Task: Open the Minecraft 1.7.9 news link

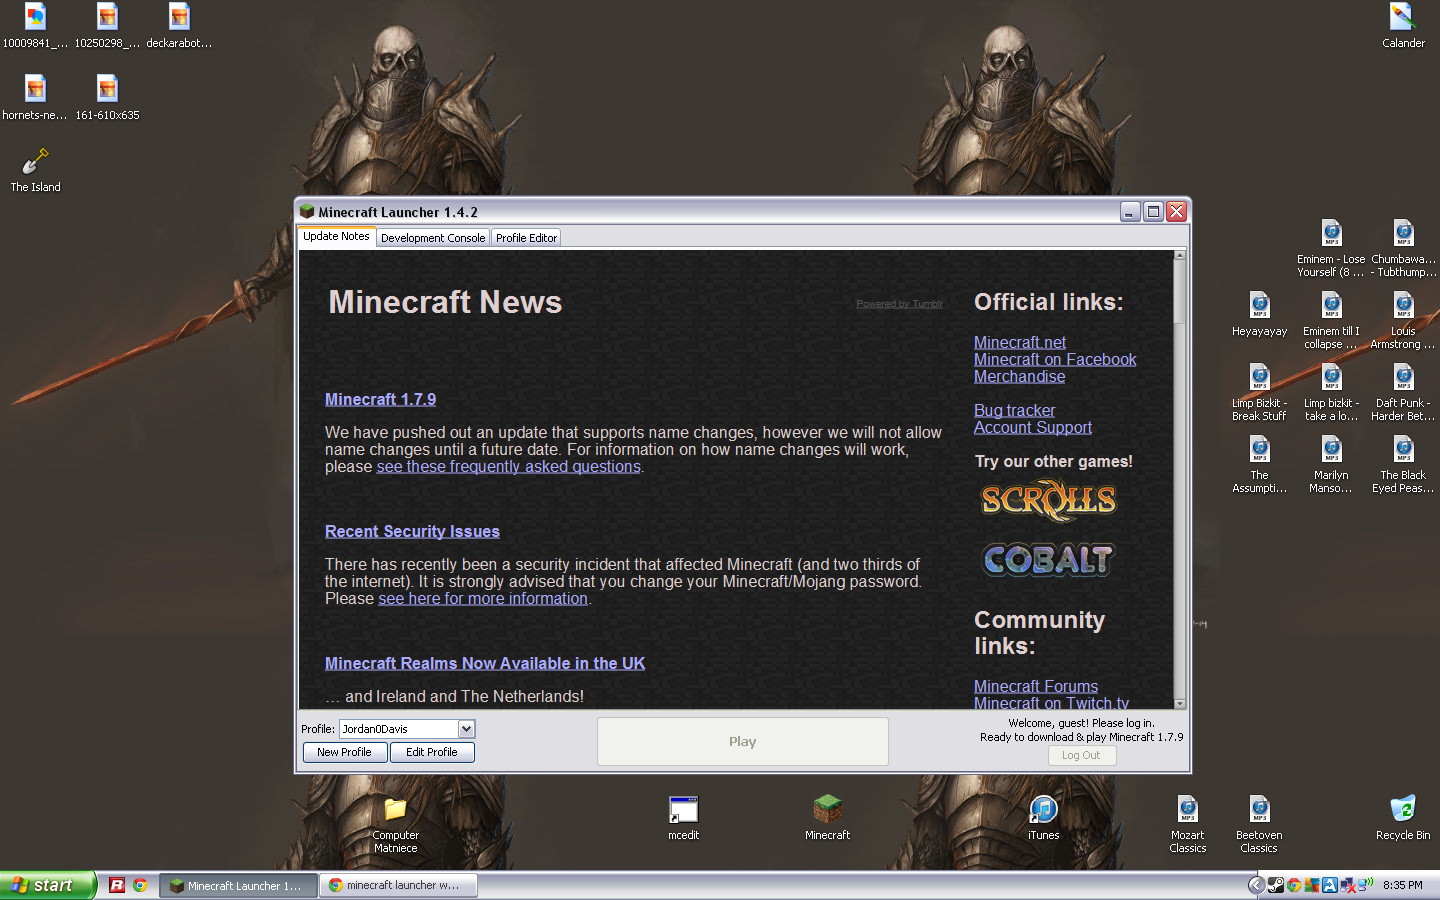Action: pyautogui.click(x=380, y=399)
